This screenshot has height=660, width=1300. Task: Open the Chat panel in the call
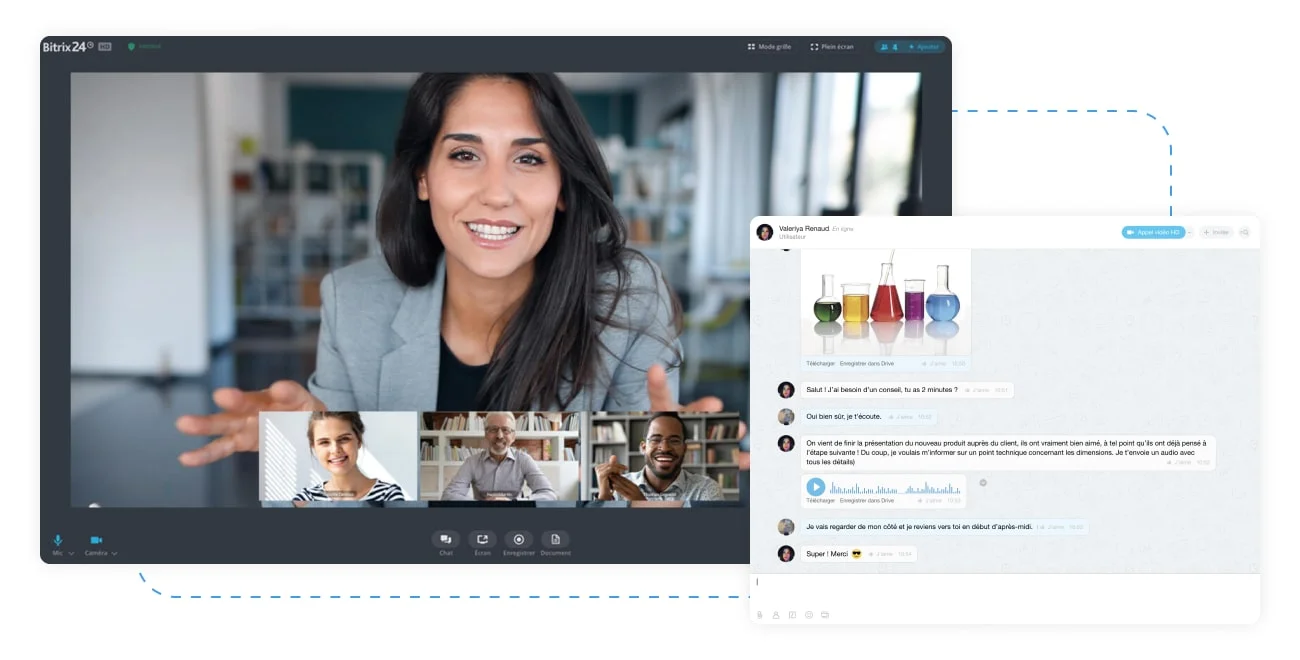(446, 543)
